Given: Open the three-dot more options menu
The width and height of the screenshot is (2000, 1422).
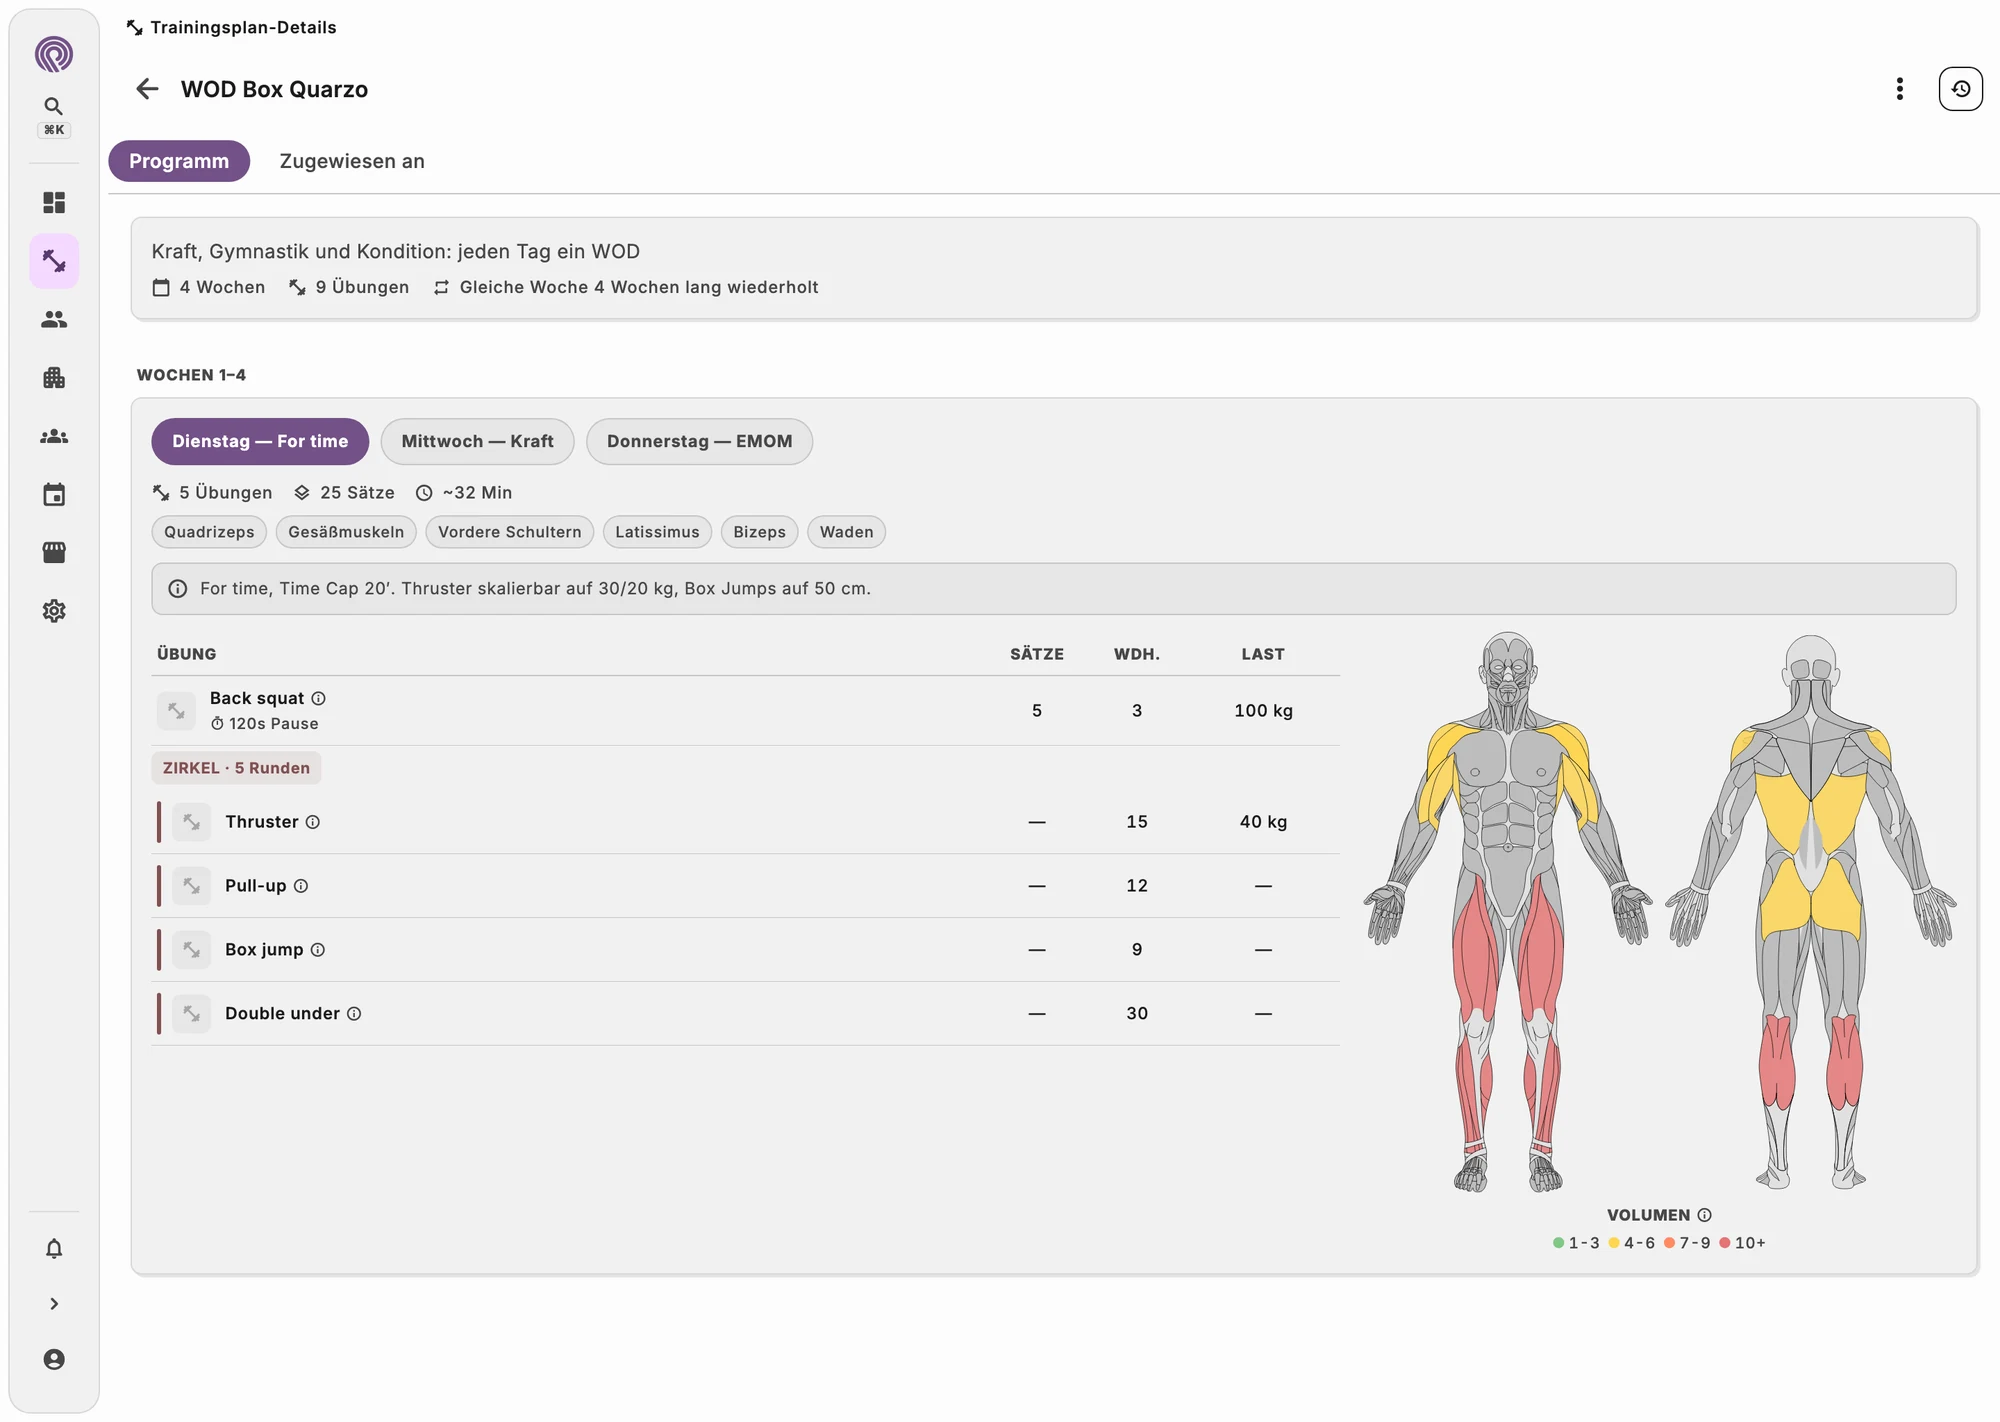Looking at the screenshot, I should (1900, 89).
